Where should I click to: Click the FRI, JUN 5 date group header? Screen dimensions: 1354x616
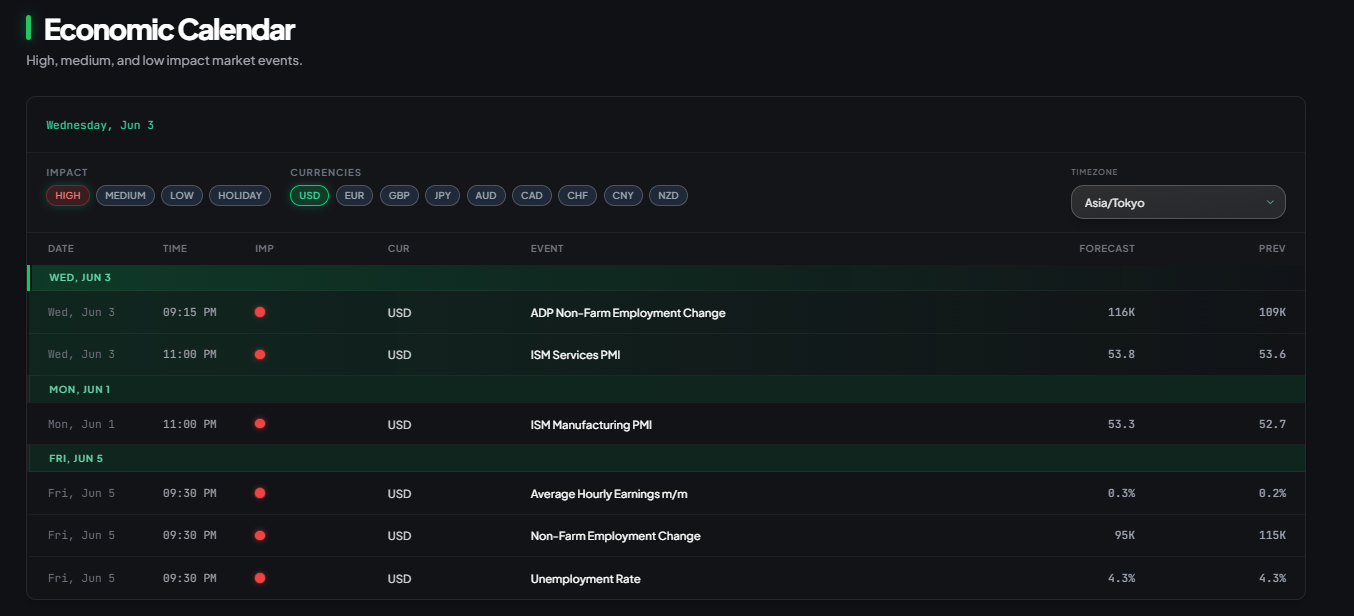[666, 459]
